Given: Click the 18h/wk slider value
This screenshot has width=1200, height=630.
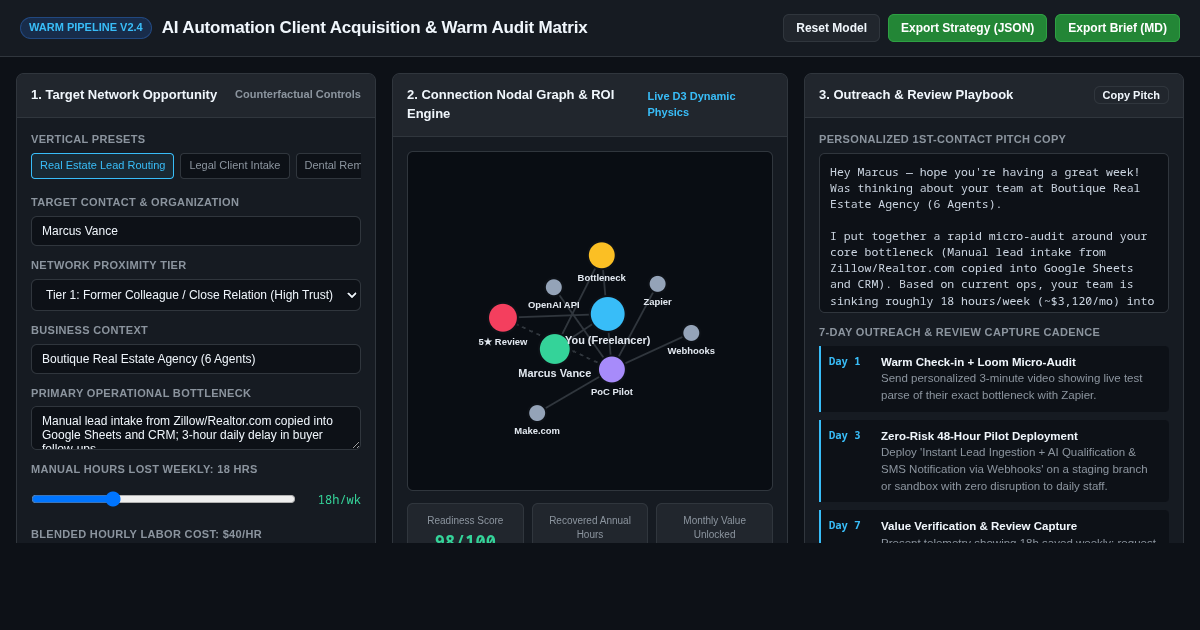Looking at the screenshot, I should (339, 500).
